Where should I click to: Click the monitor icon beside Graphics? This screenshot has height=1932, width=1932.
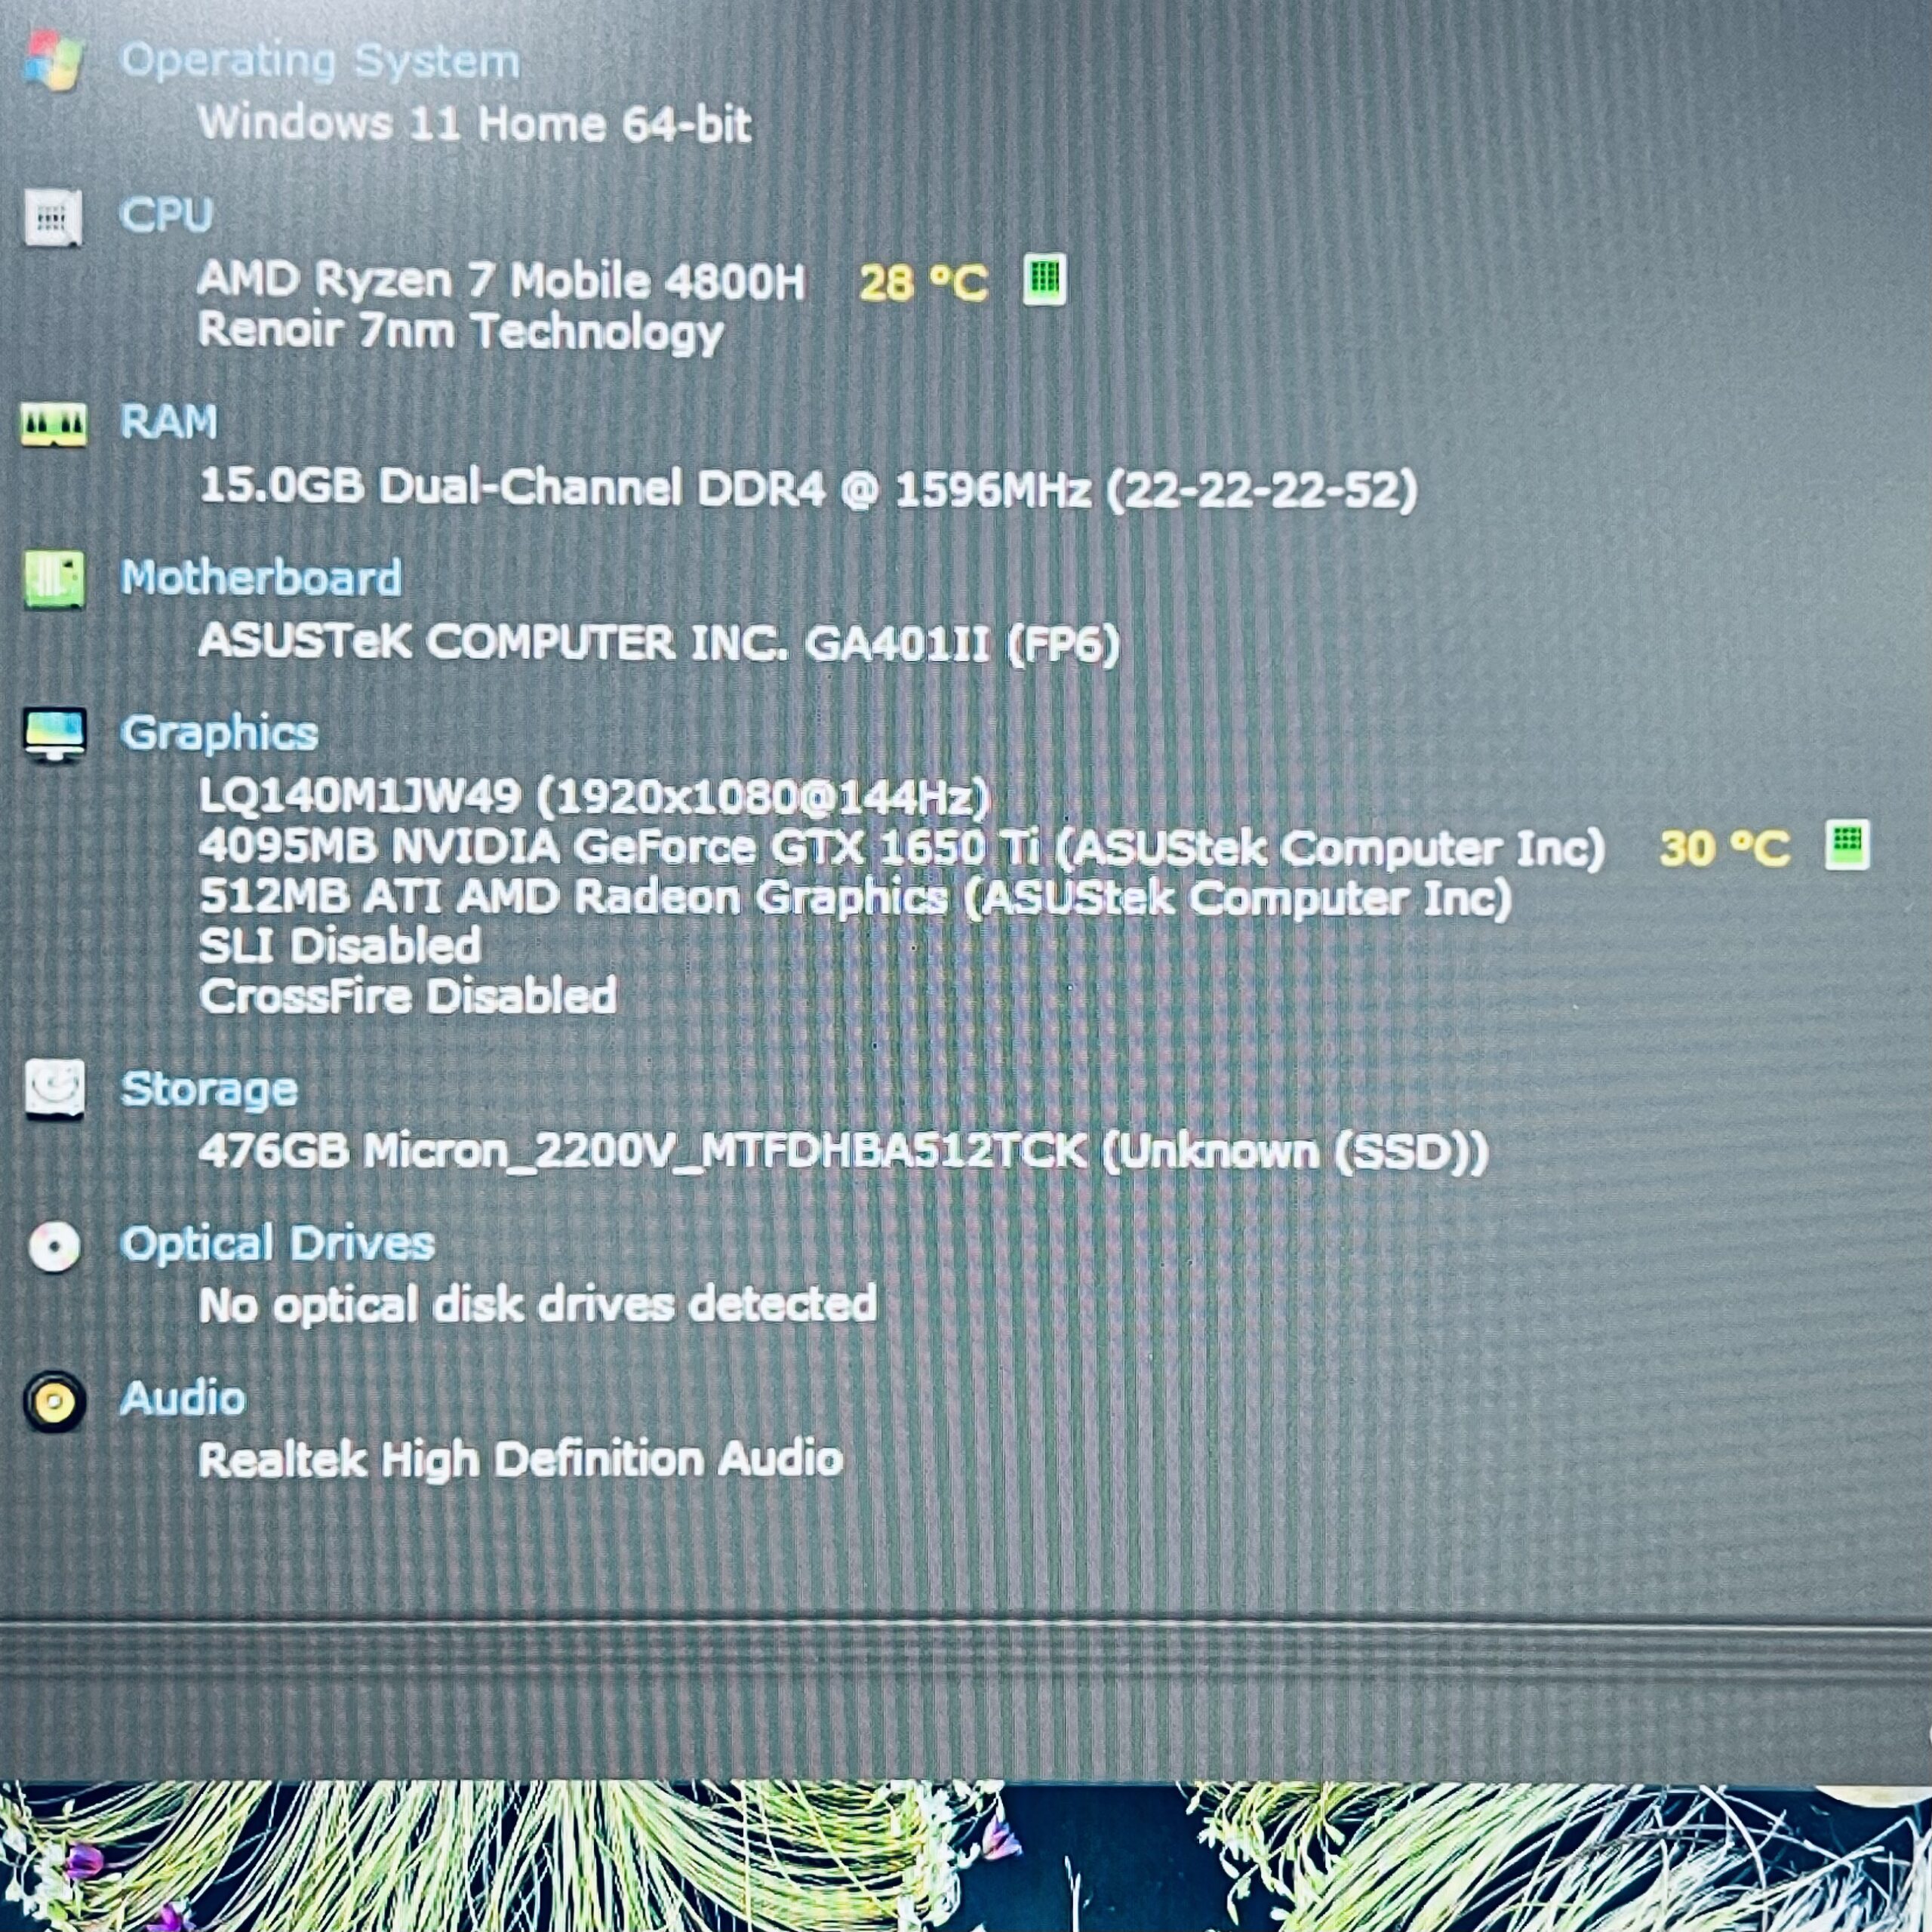click(54, 735)
